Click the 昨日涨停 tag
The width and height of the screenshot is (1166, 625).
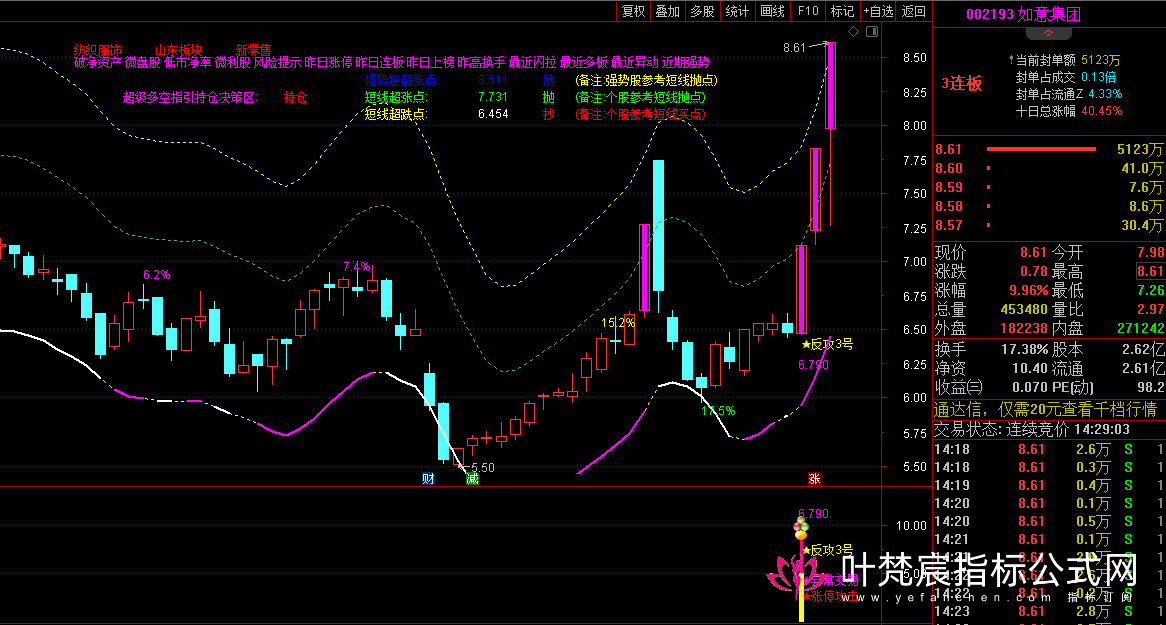point(329,62)
